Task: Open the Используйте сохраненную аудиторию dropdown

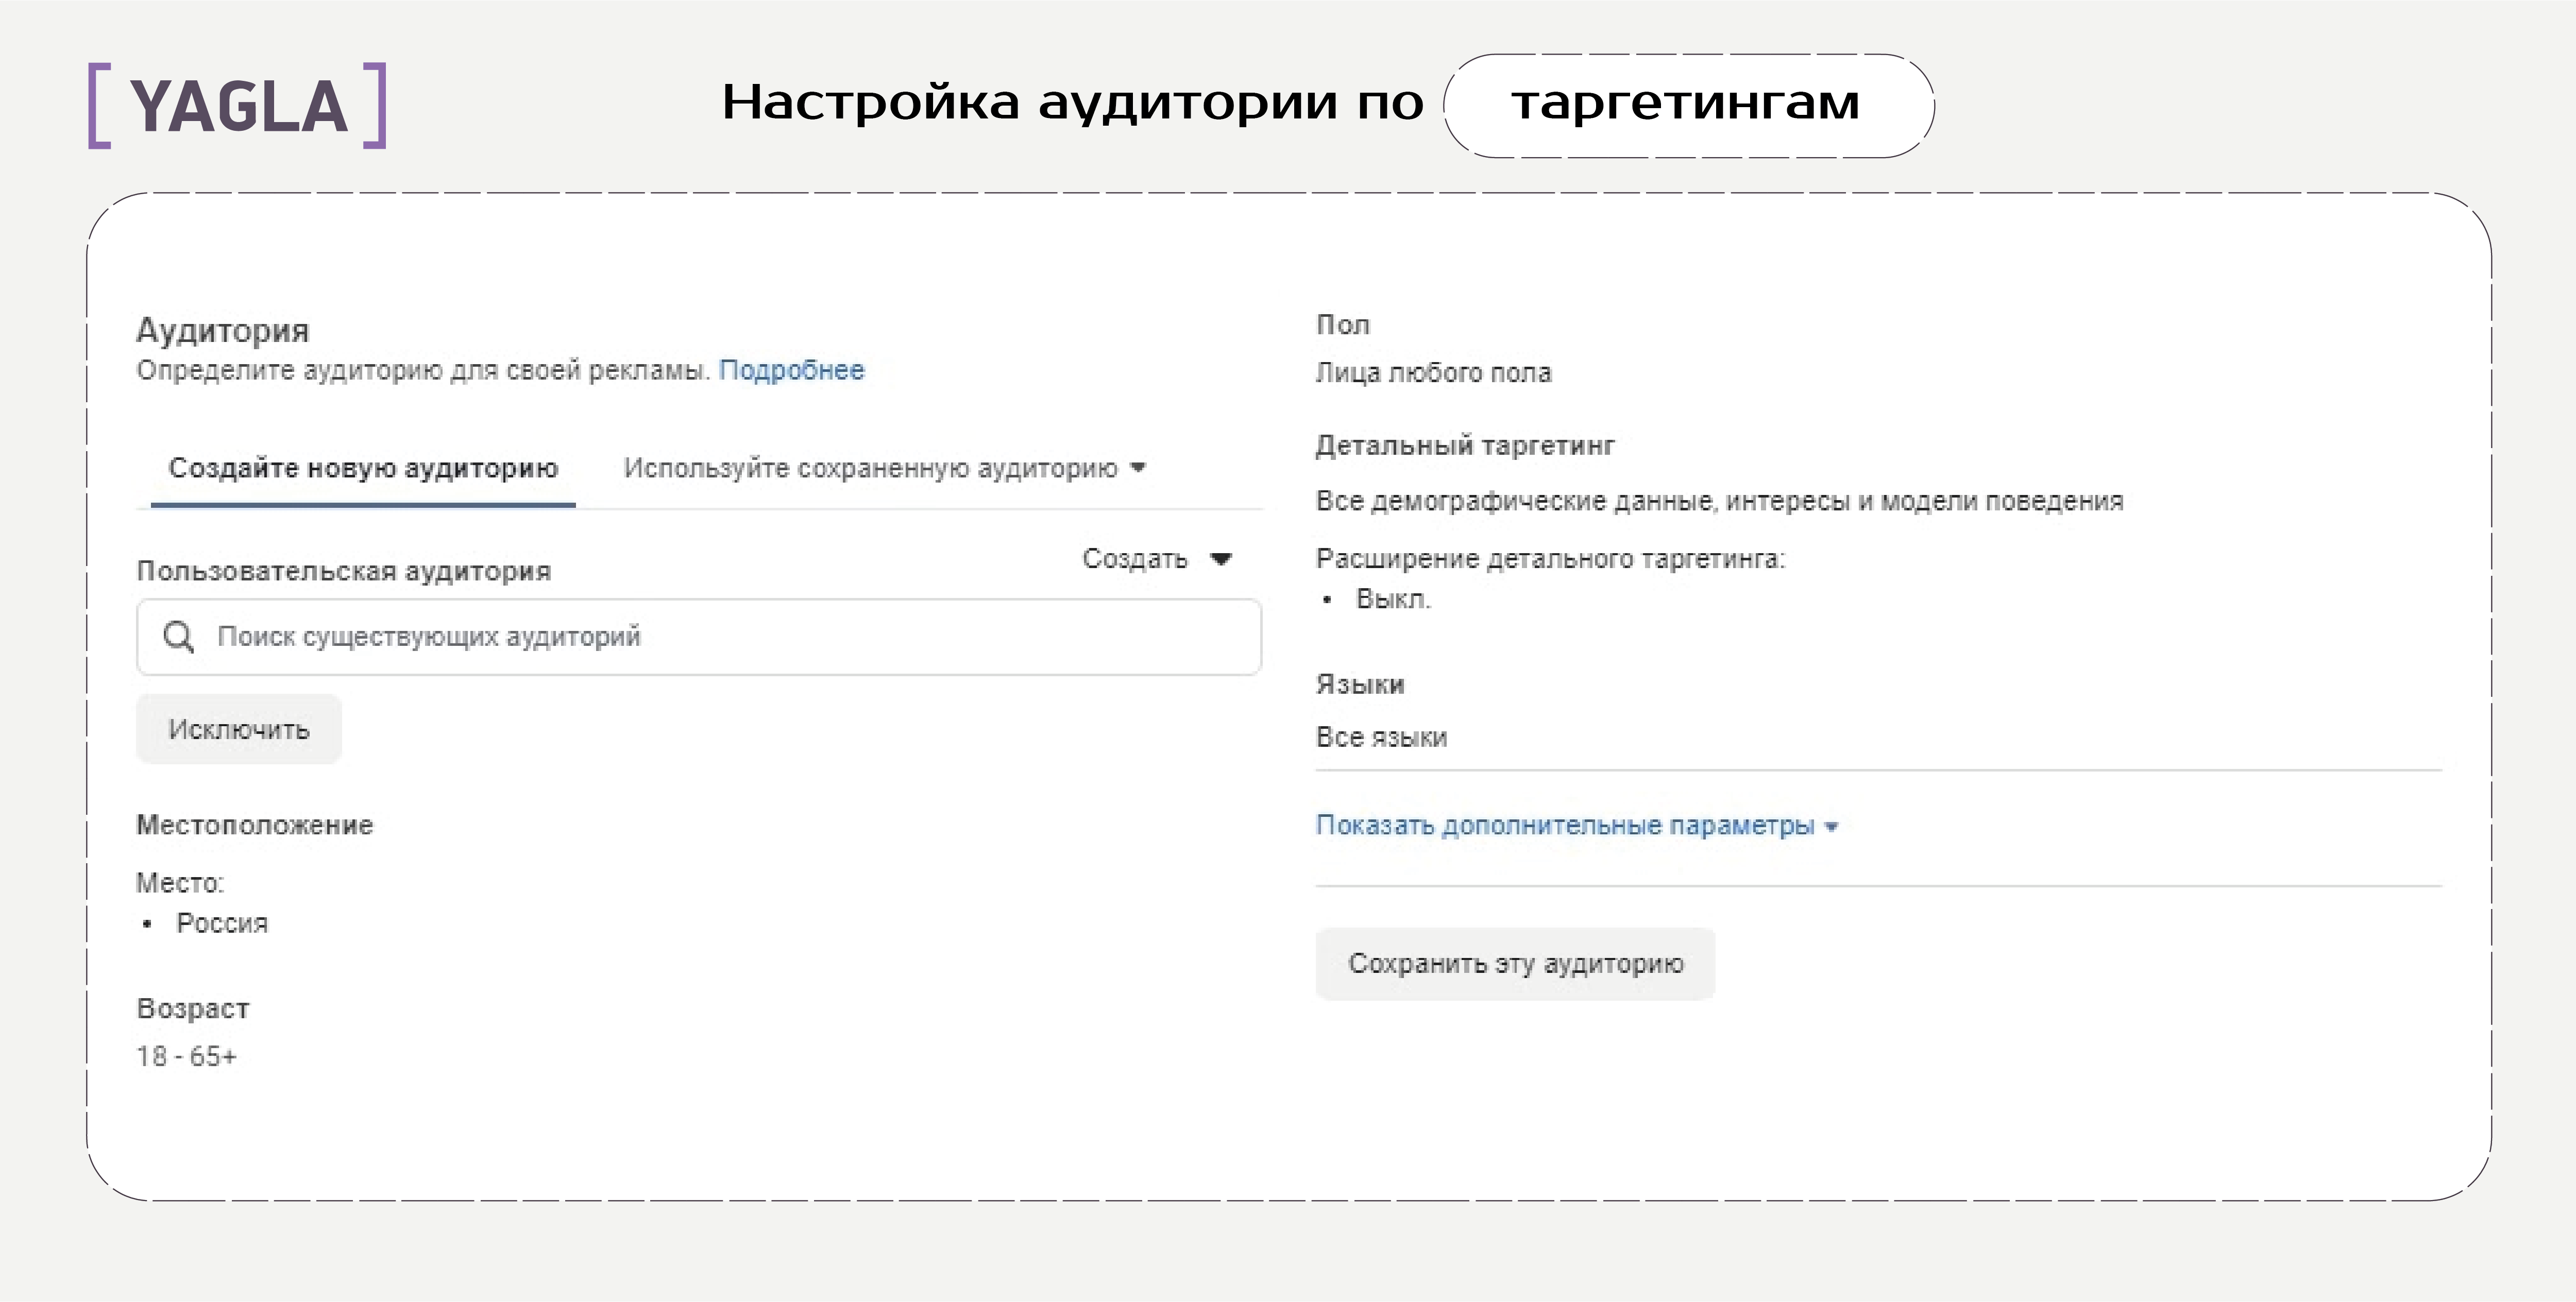Action: click(885, 468)
